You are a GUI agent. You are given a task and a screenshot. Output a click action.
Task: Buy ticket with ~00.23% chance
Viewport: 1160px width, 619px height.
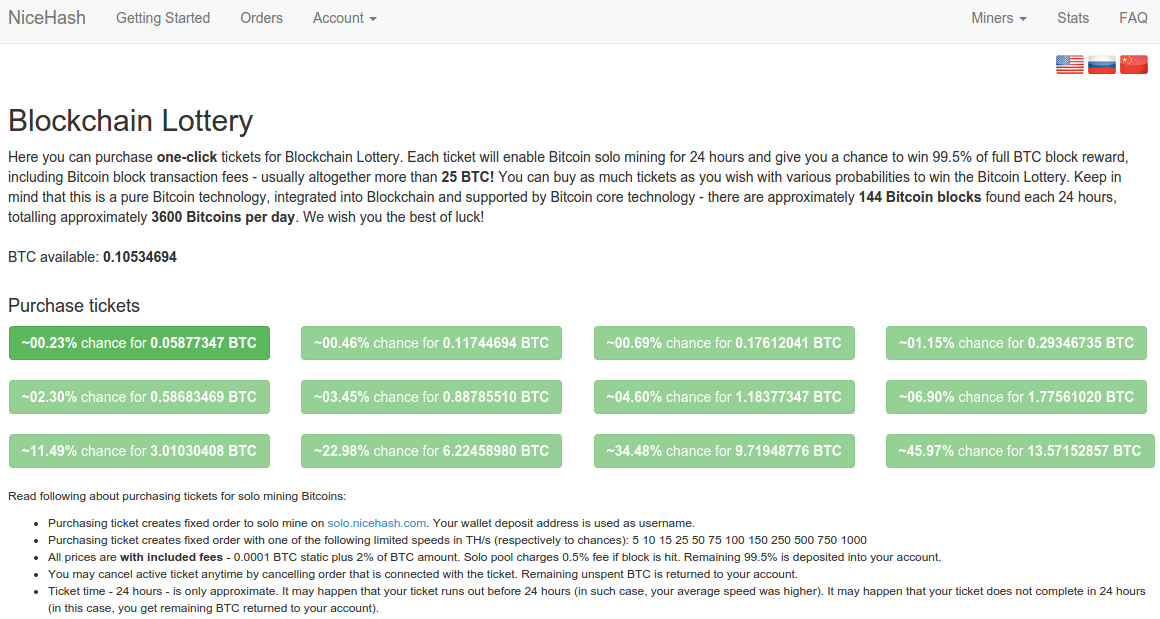coord(139,343)
